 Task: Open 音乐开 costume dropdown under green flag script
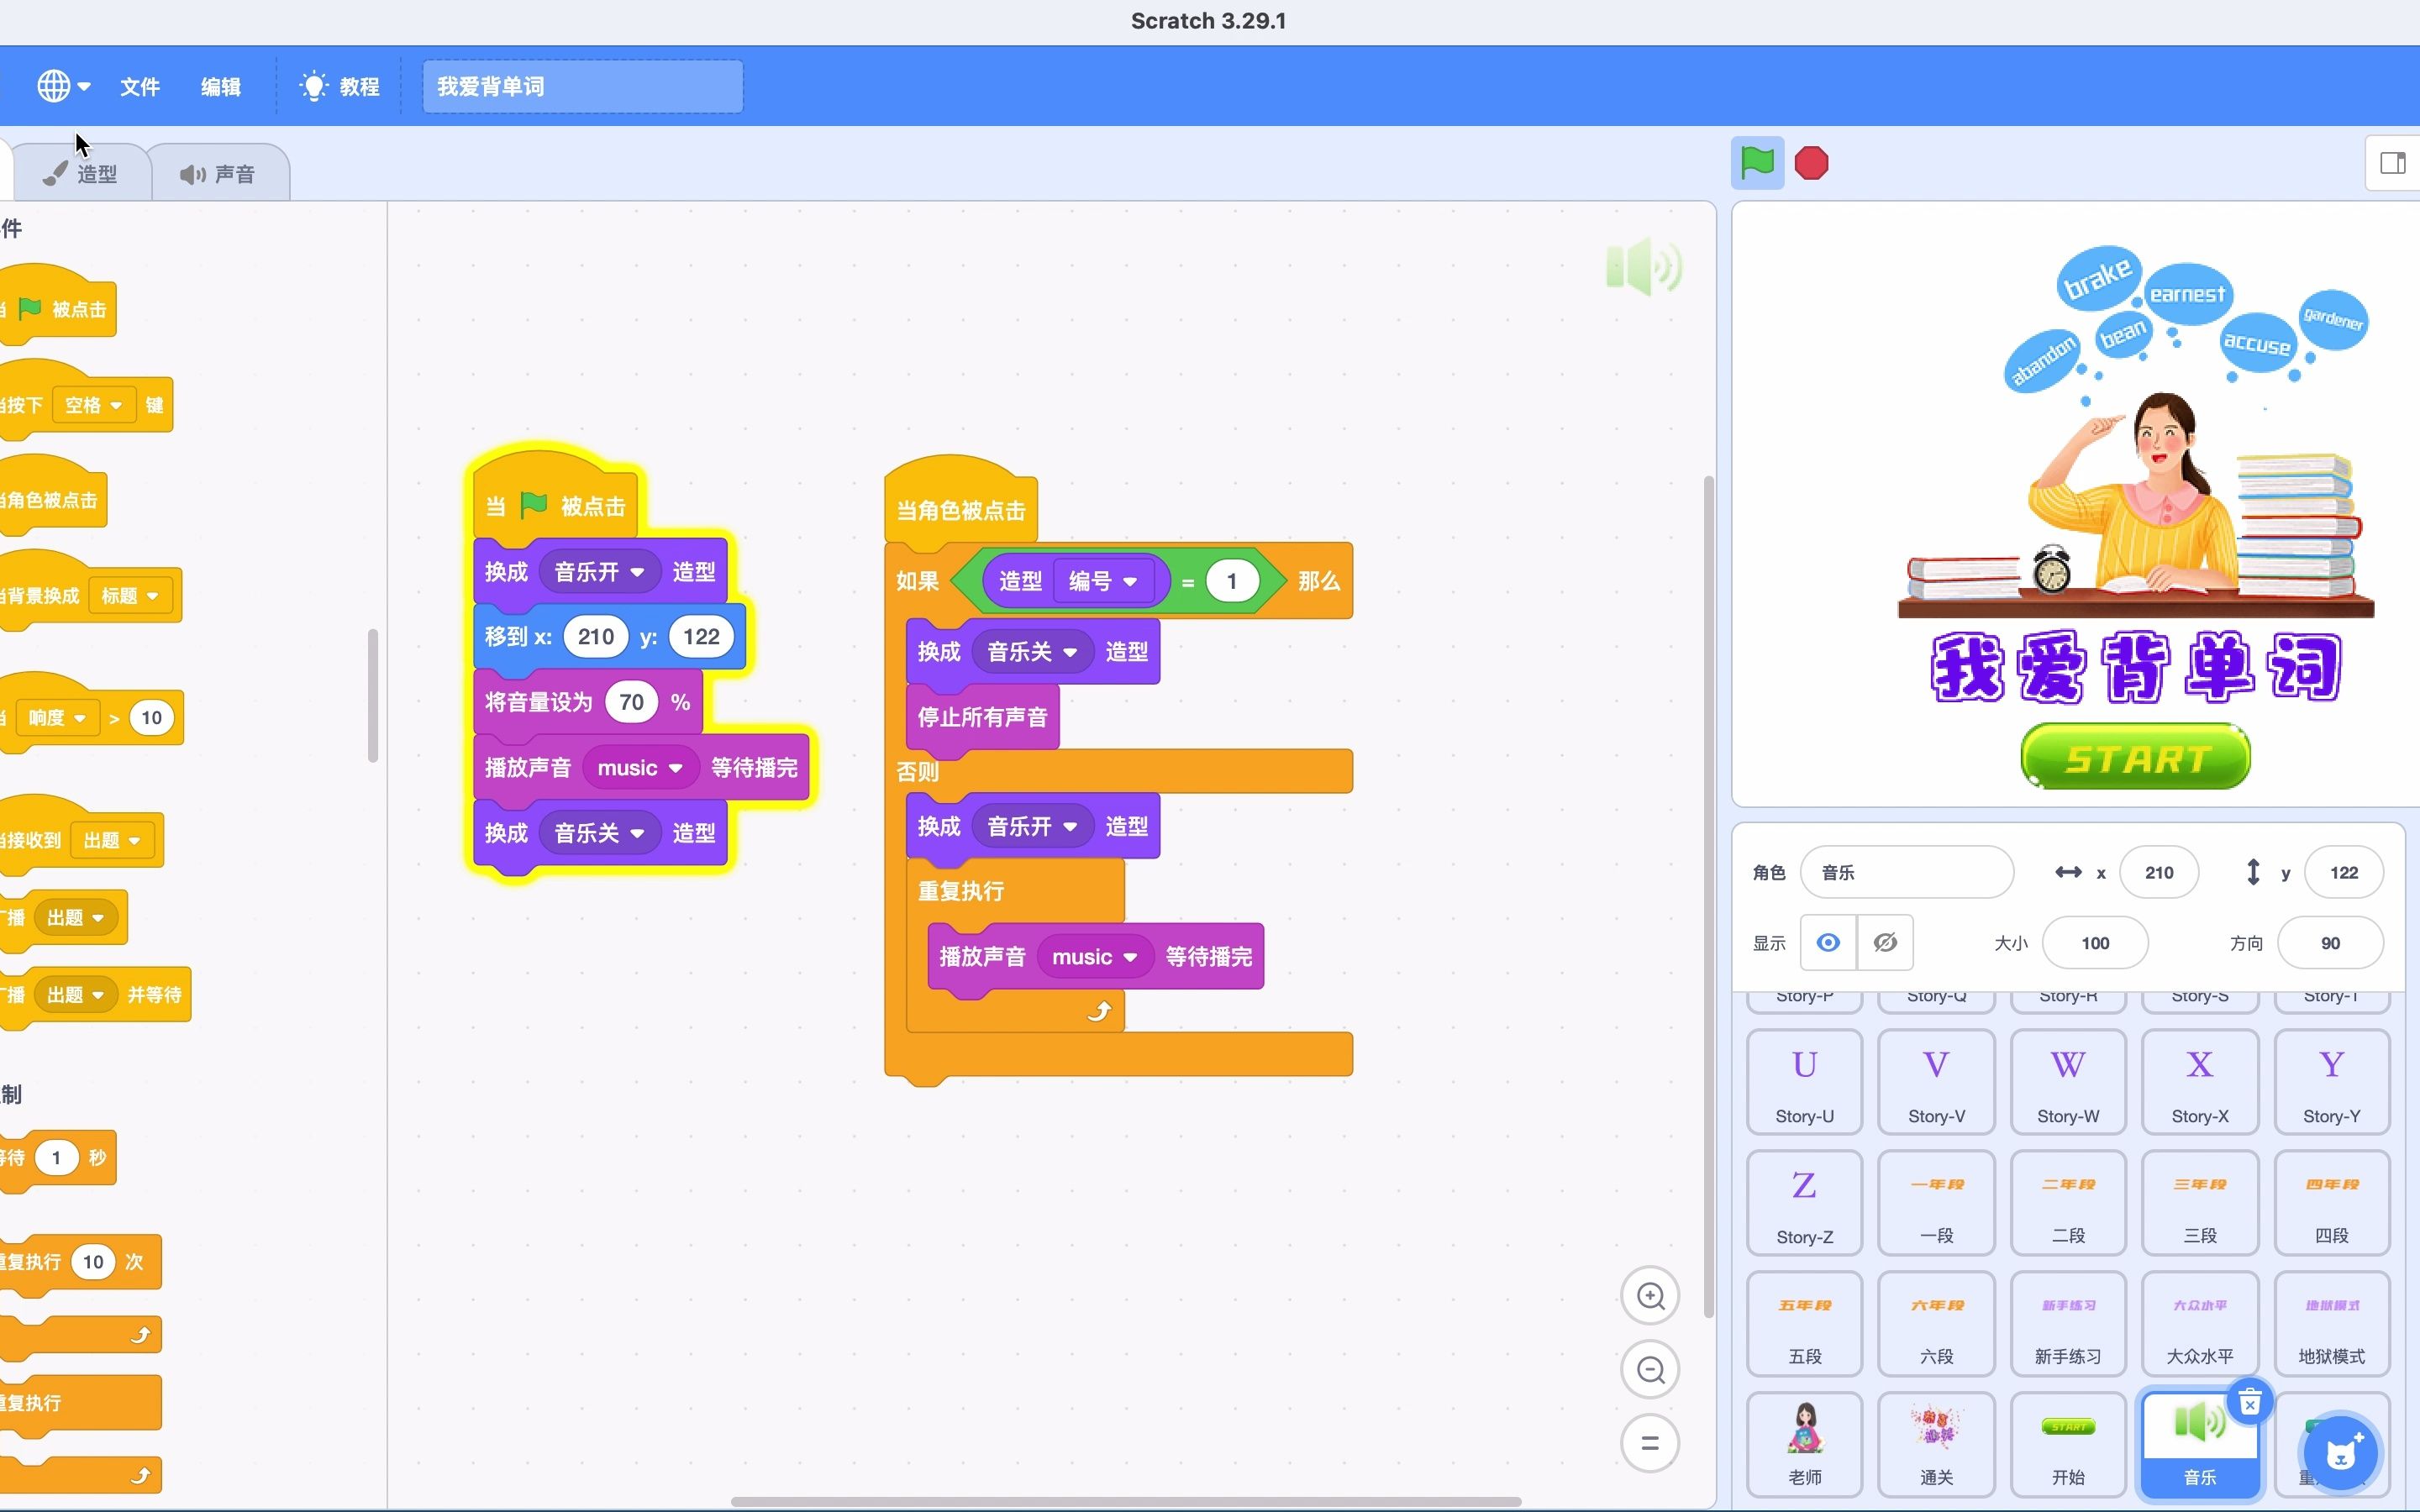[599, 572]
